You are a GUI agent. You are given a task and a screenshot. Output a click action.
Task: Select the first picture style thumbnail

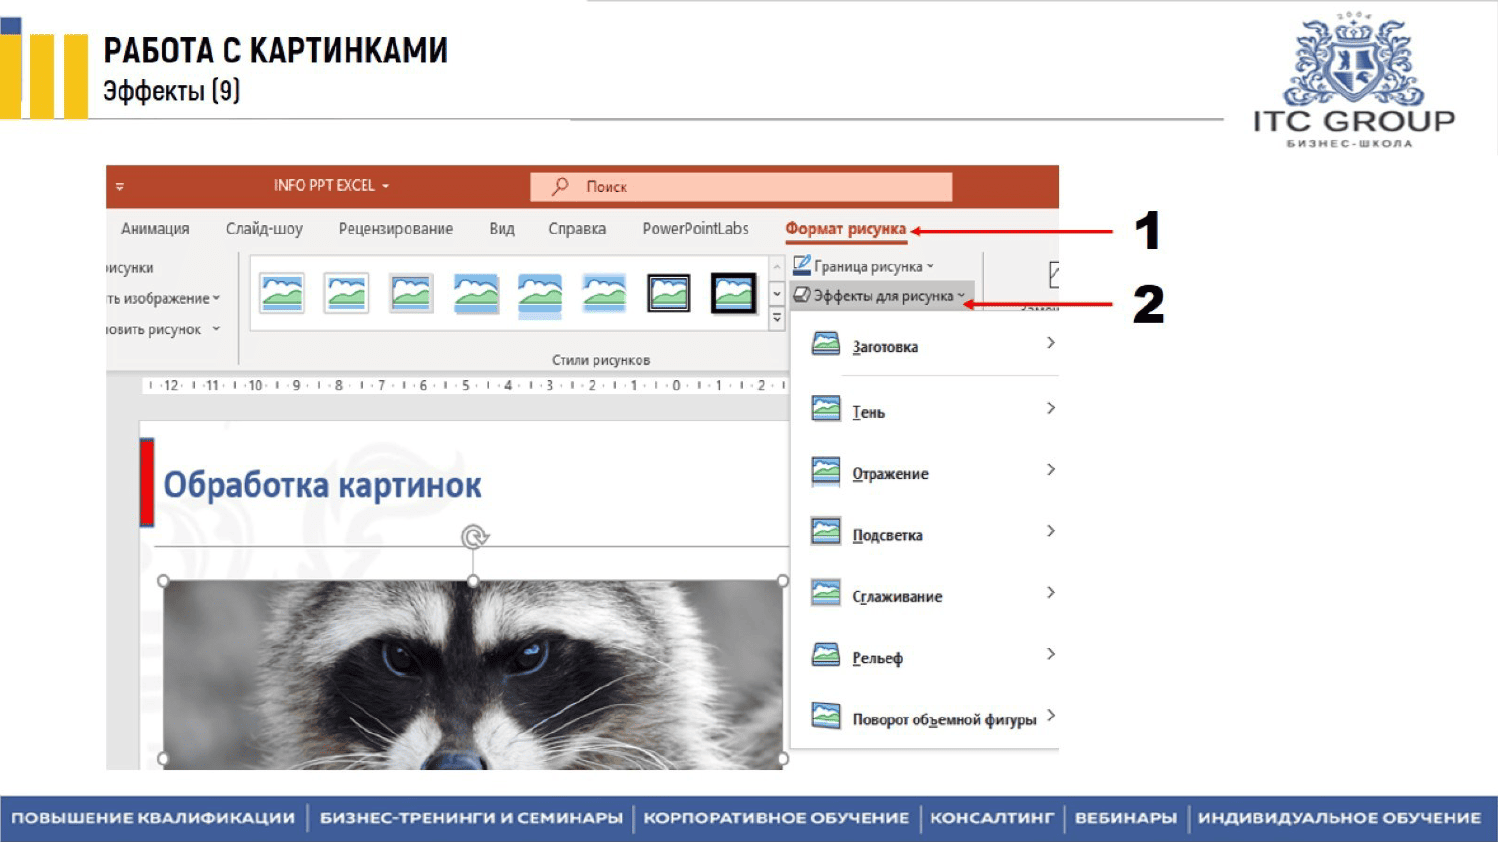tap(282, 294)
